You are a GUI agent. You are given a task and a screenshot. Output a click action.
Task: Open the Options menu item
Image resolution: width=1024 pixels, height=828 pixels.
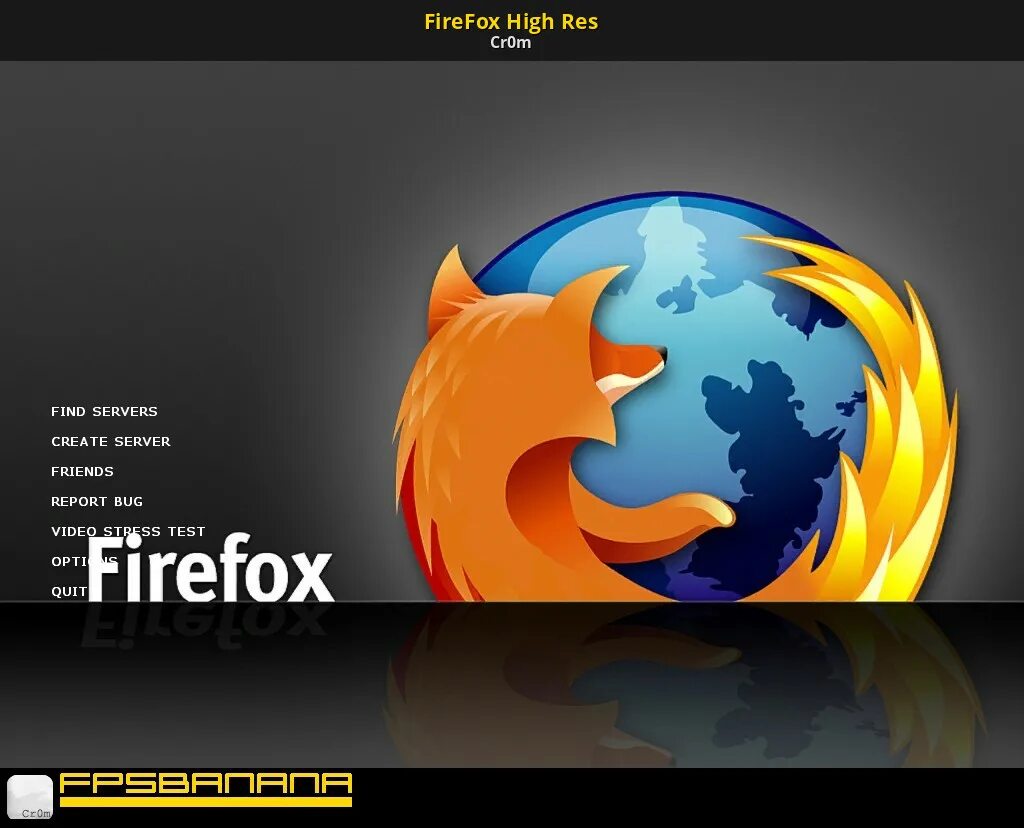point(84,562)
